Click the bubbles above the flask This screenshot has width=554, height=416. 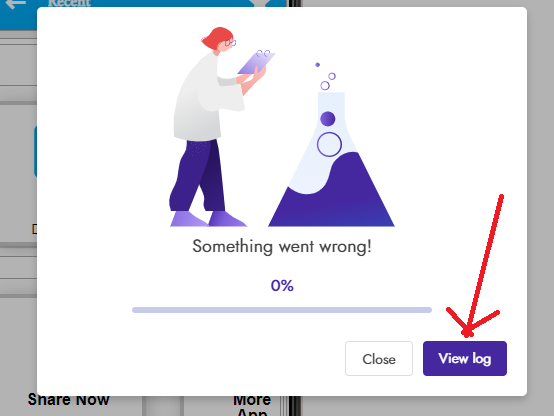point(325,77)
